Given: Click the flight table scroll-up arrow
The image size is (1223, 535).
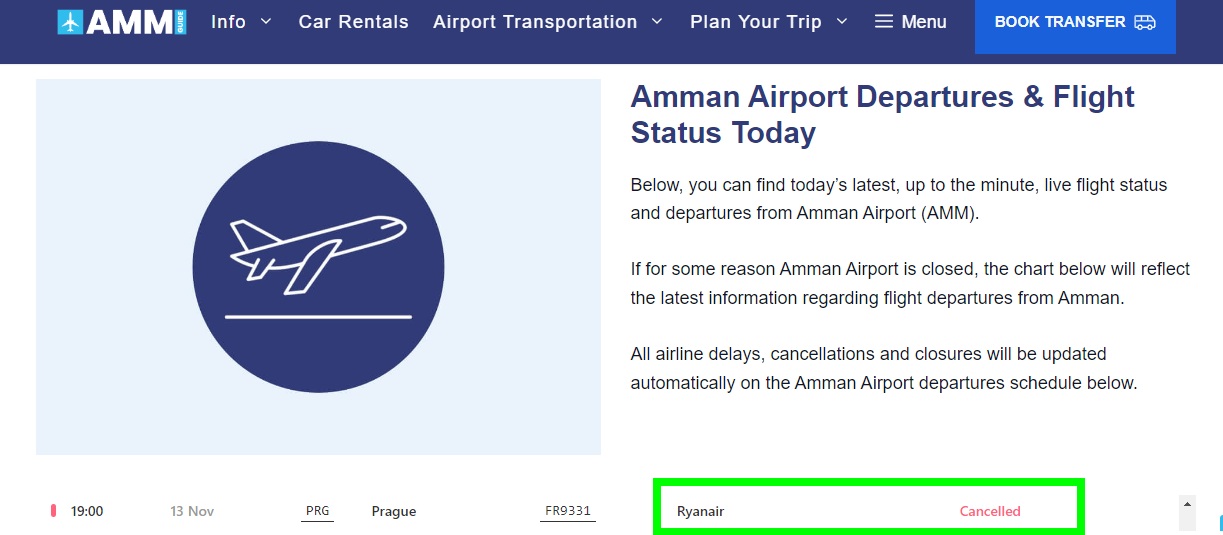Looking at the screenshot, I should tap(1187, 503).
